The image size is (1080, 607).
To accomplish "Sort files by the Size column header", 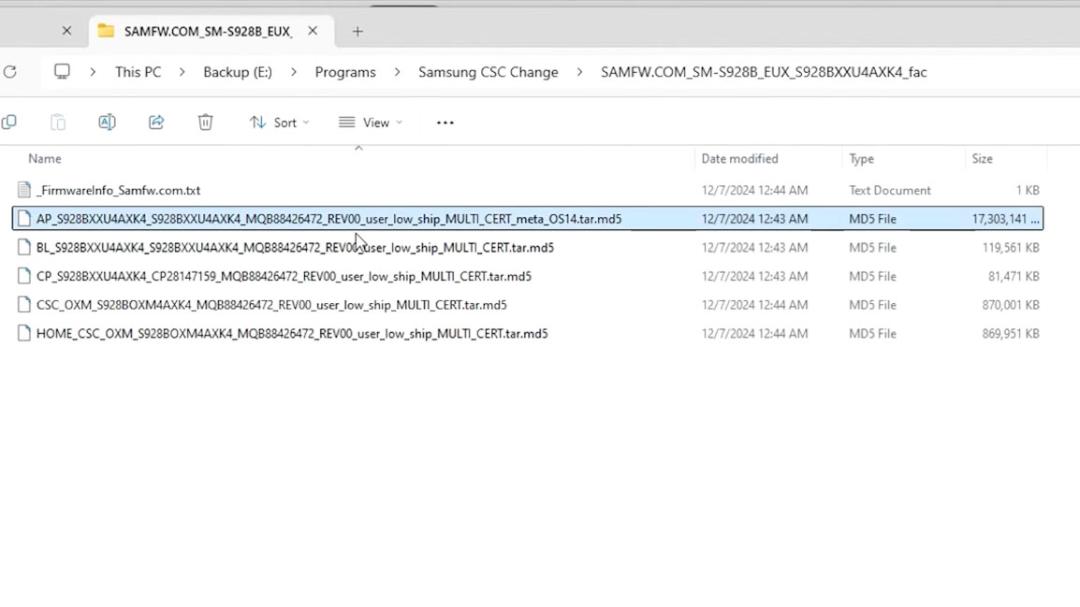I will 982,158.
